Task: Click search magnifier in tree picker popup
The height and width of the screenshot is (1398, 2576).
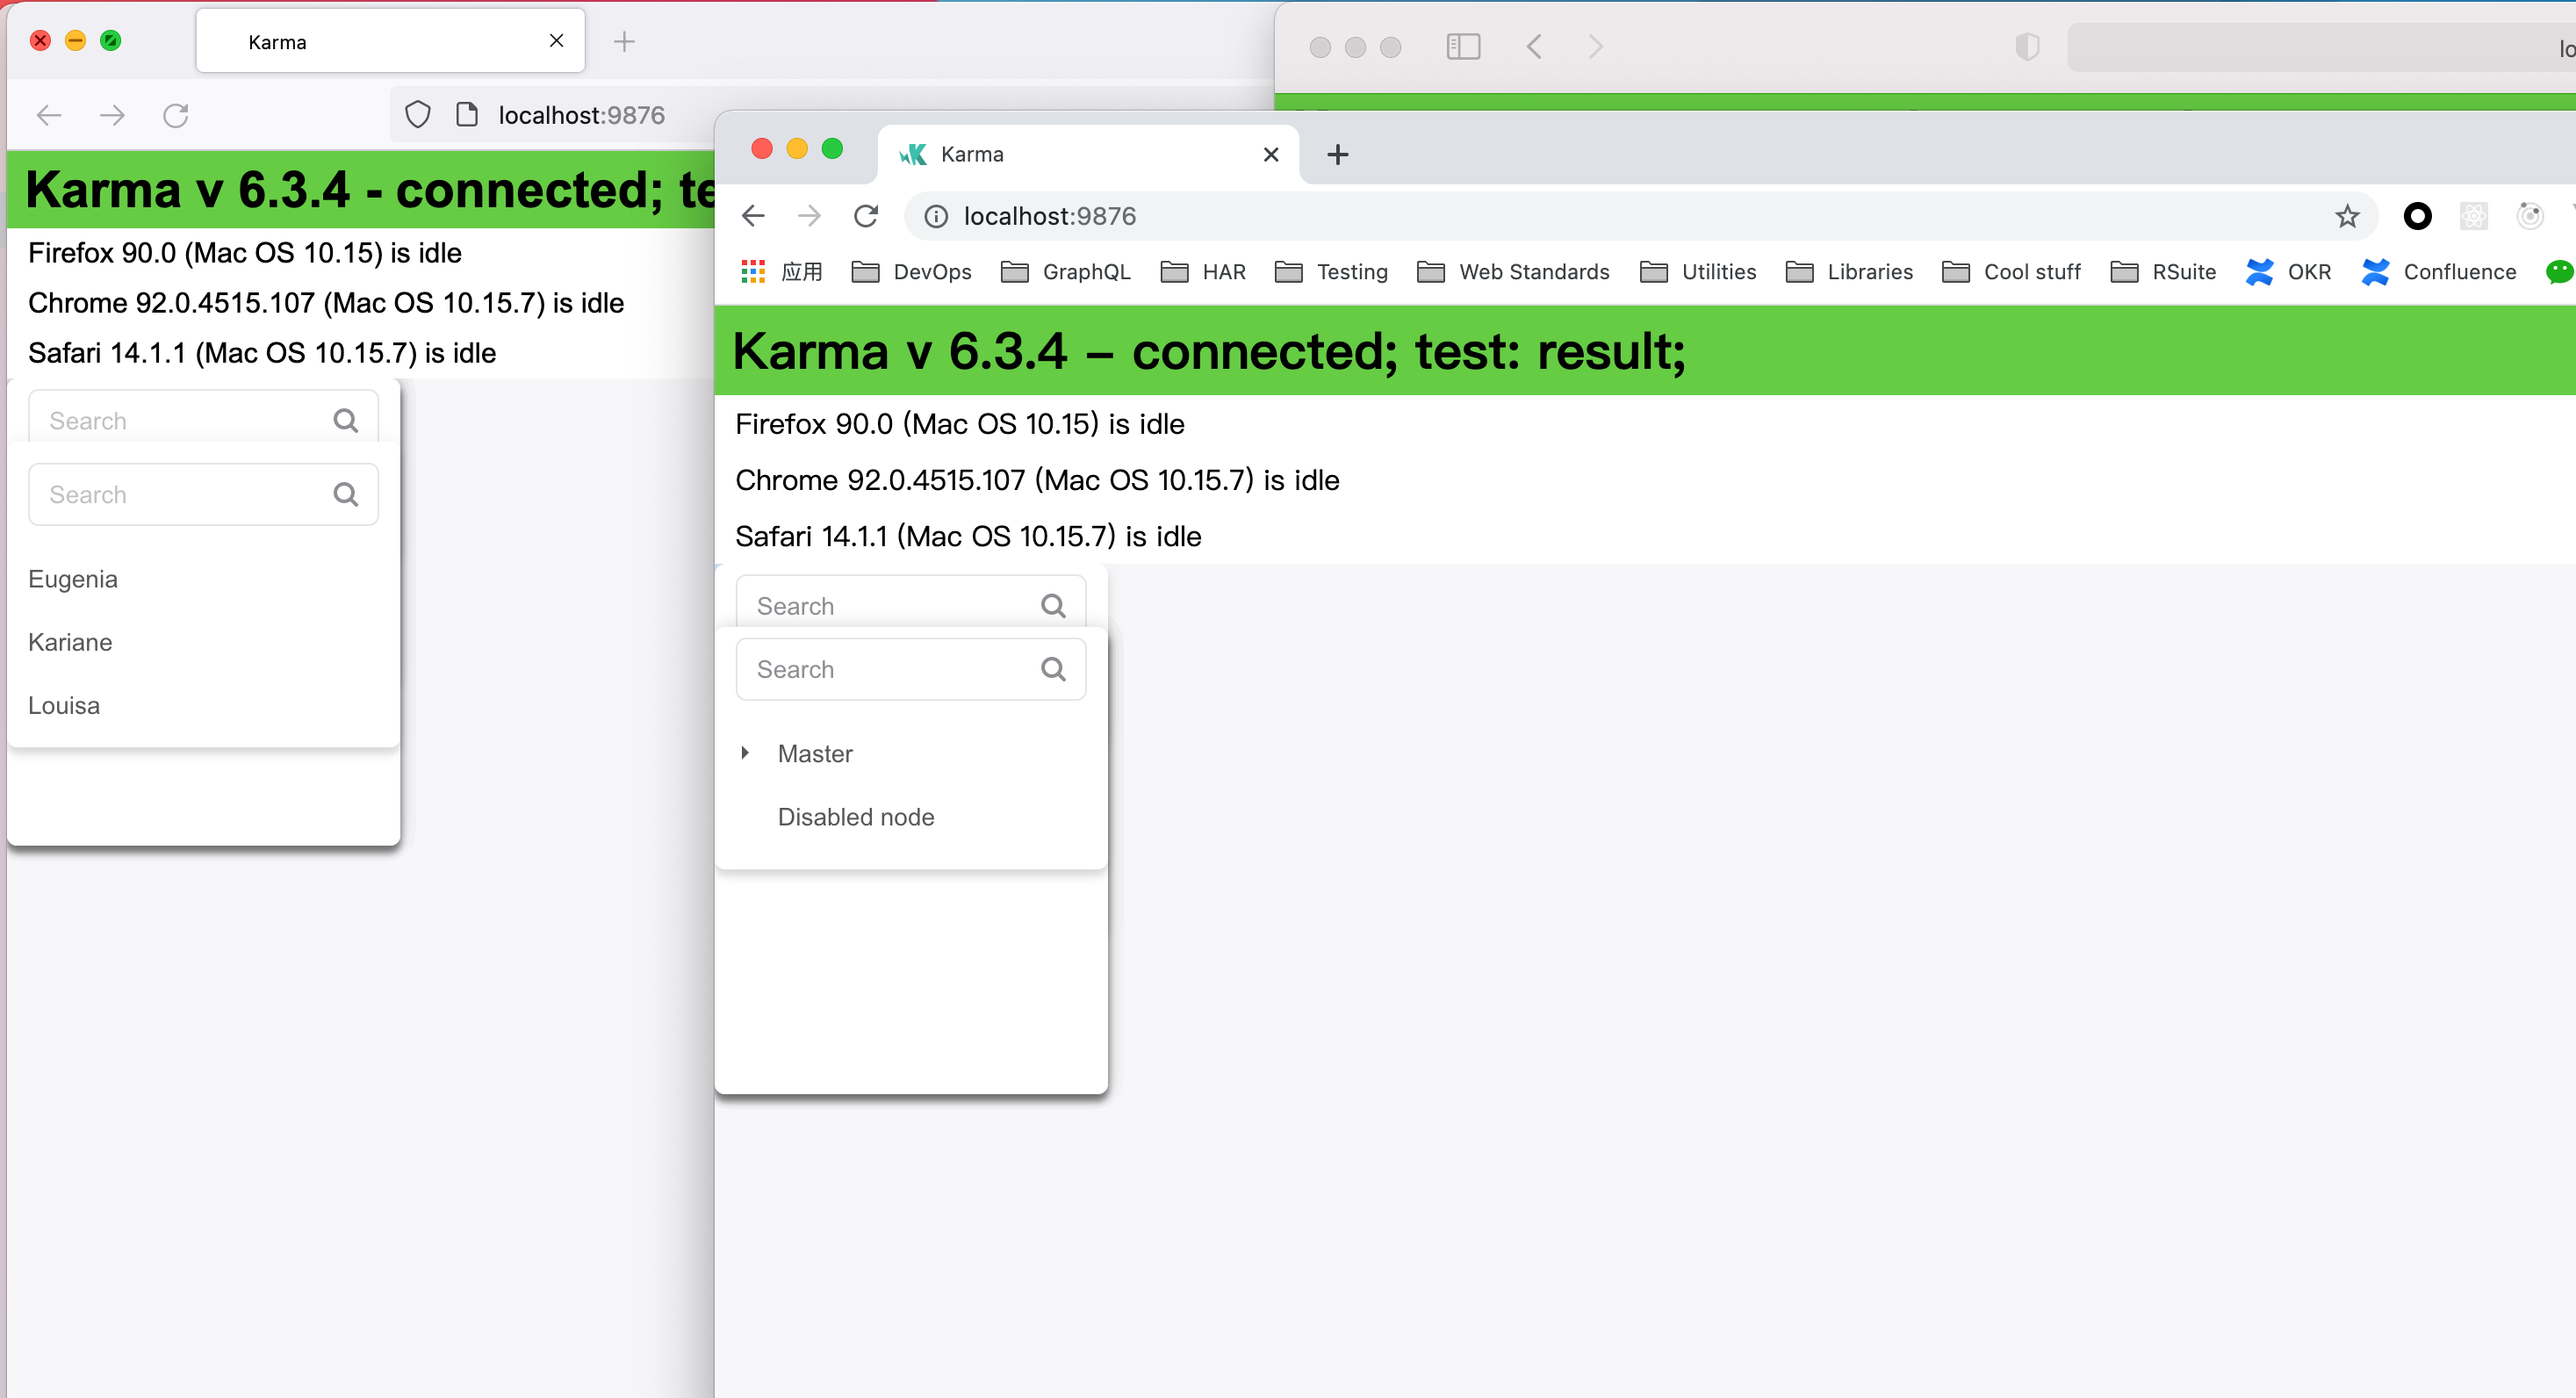Action: [1053, 669]
